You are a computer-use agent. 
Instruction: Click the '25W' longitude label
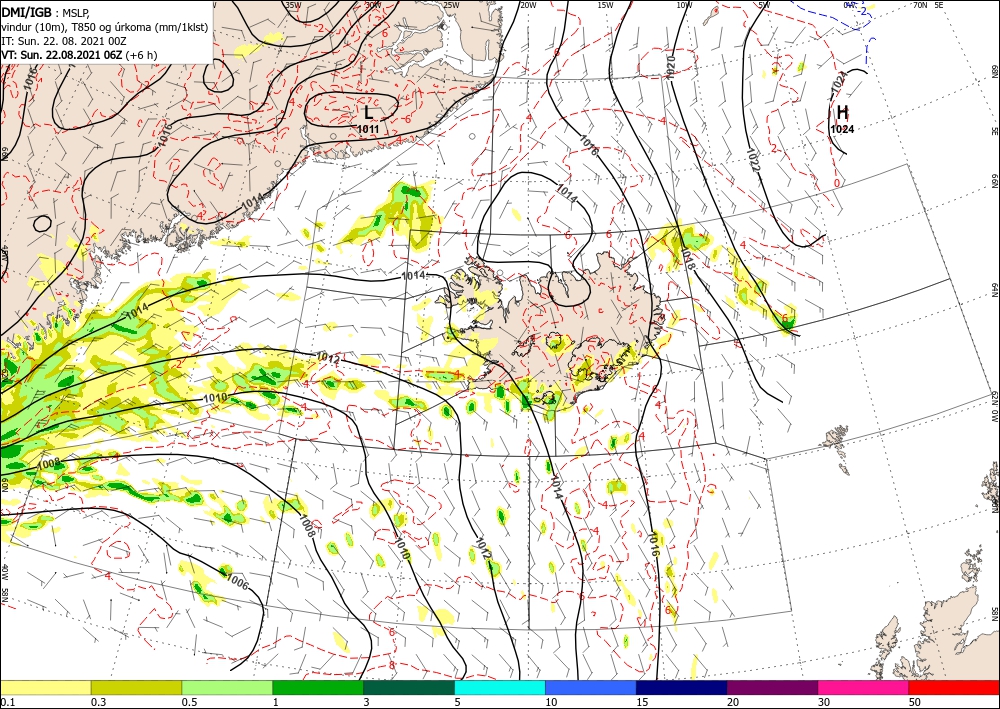pos(451,5)
